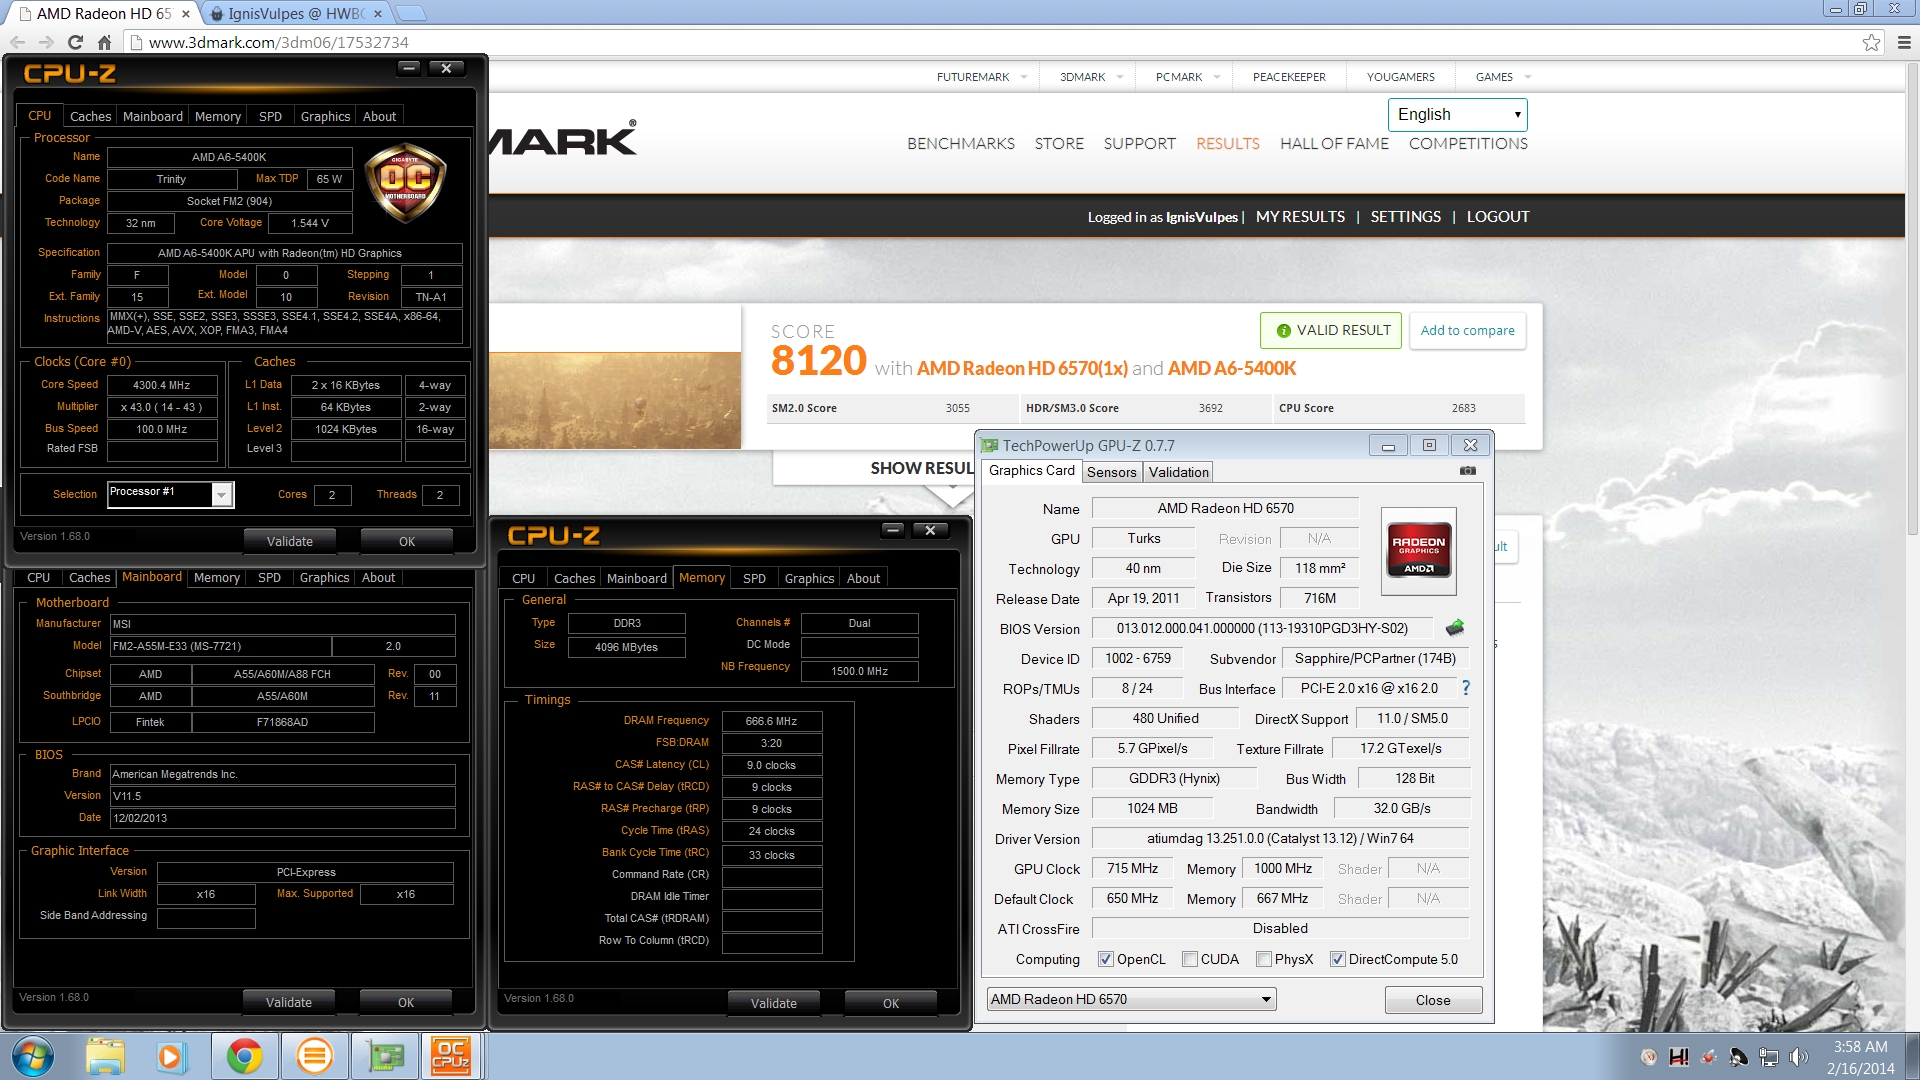This screenshot has height=1080, width=1920.
Task: Open the Processor #1 selection dropdown
Action: tap(170, 493)
